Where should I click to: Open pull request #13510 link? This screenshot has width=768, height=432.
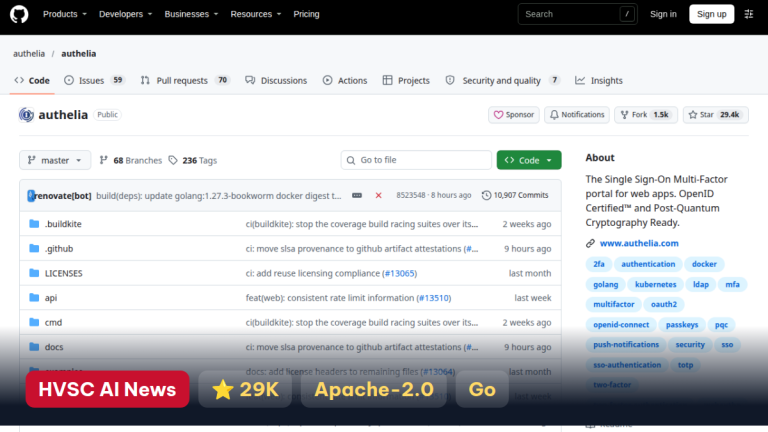click(434, 298)
